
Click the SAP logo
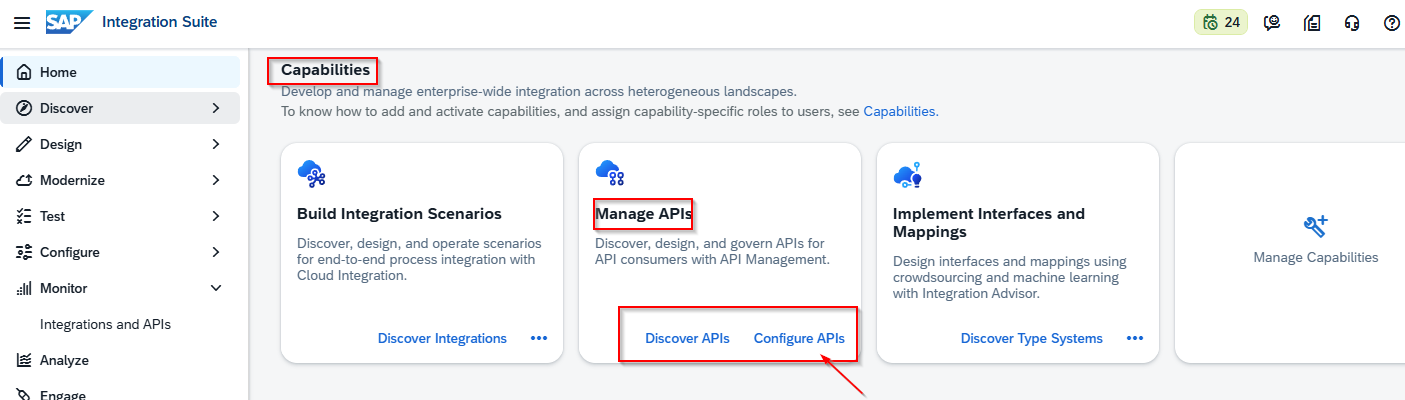[x=69, y=22]
